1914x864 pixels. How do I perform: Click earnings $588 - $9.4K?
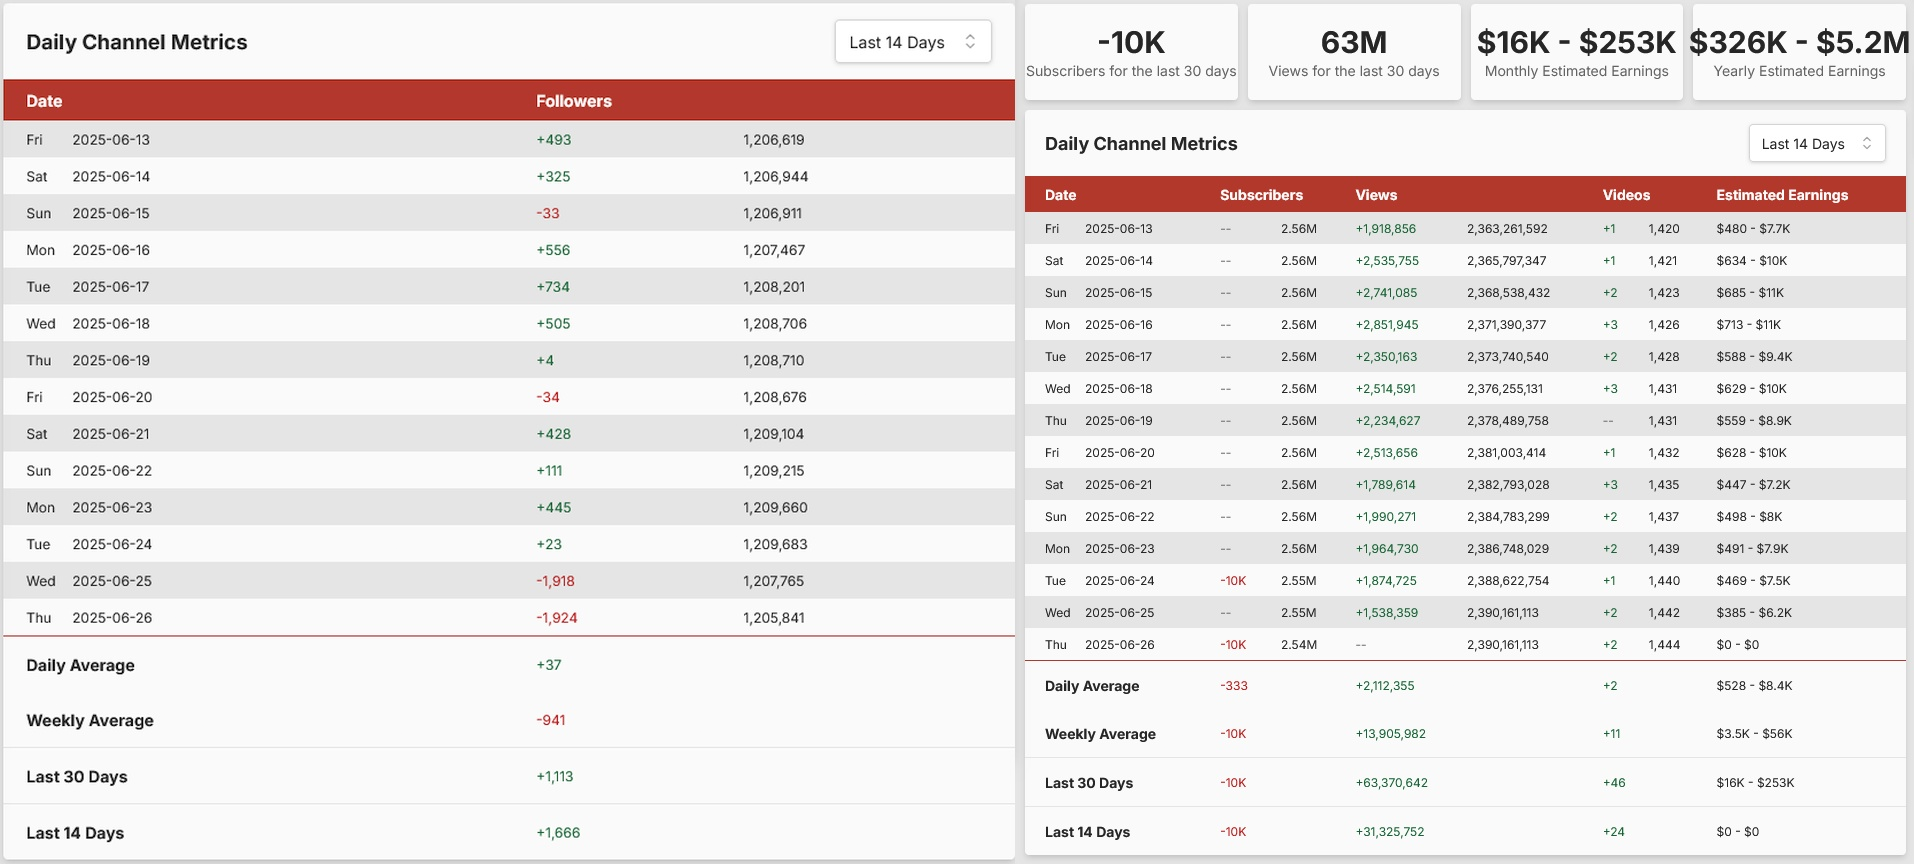pyautogui.click(x=1754, y=357)
